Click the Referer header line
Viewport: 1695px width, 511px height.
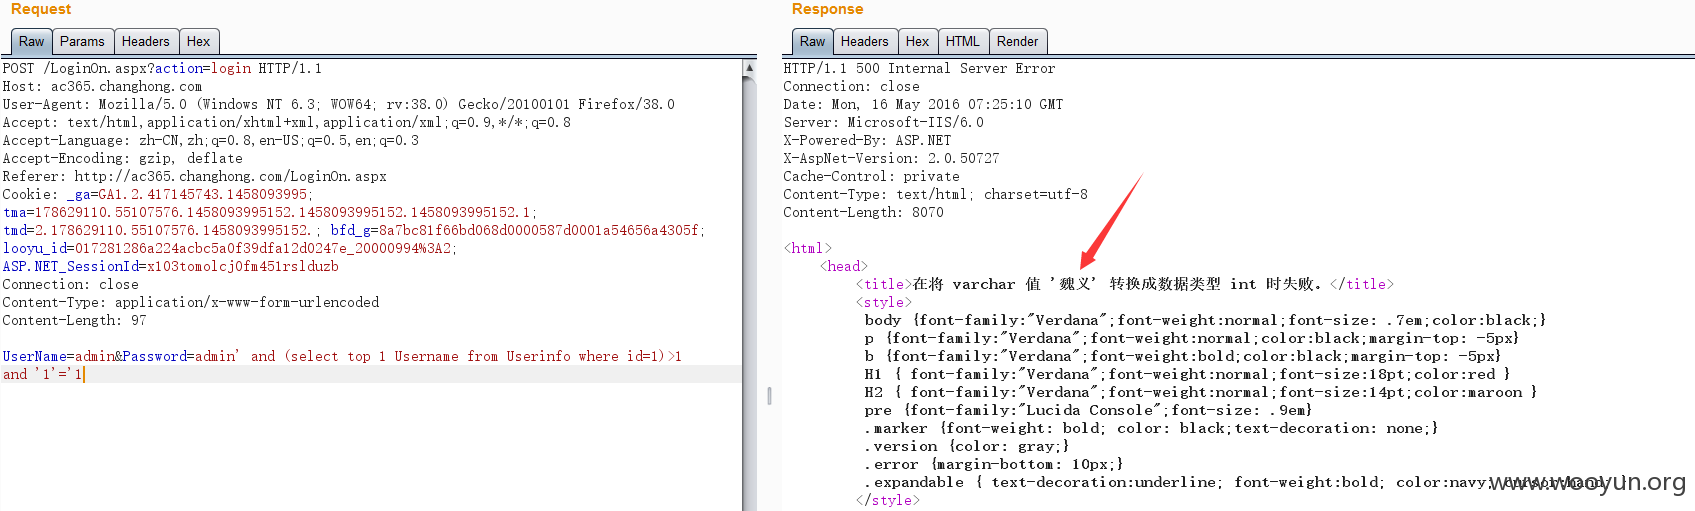194,176
